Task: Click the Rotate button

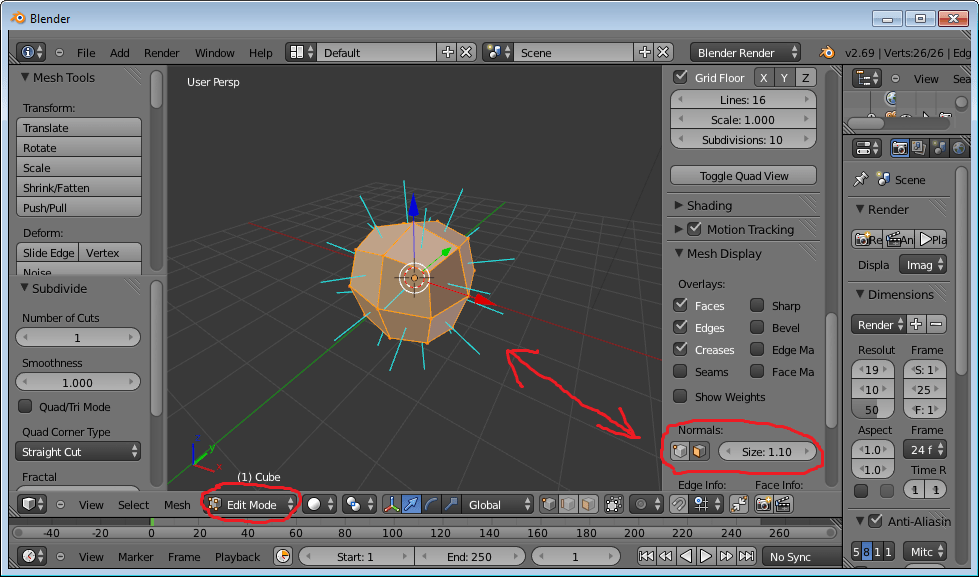Action: click(x=79, y=147)
